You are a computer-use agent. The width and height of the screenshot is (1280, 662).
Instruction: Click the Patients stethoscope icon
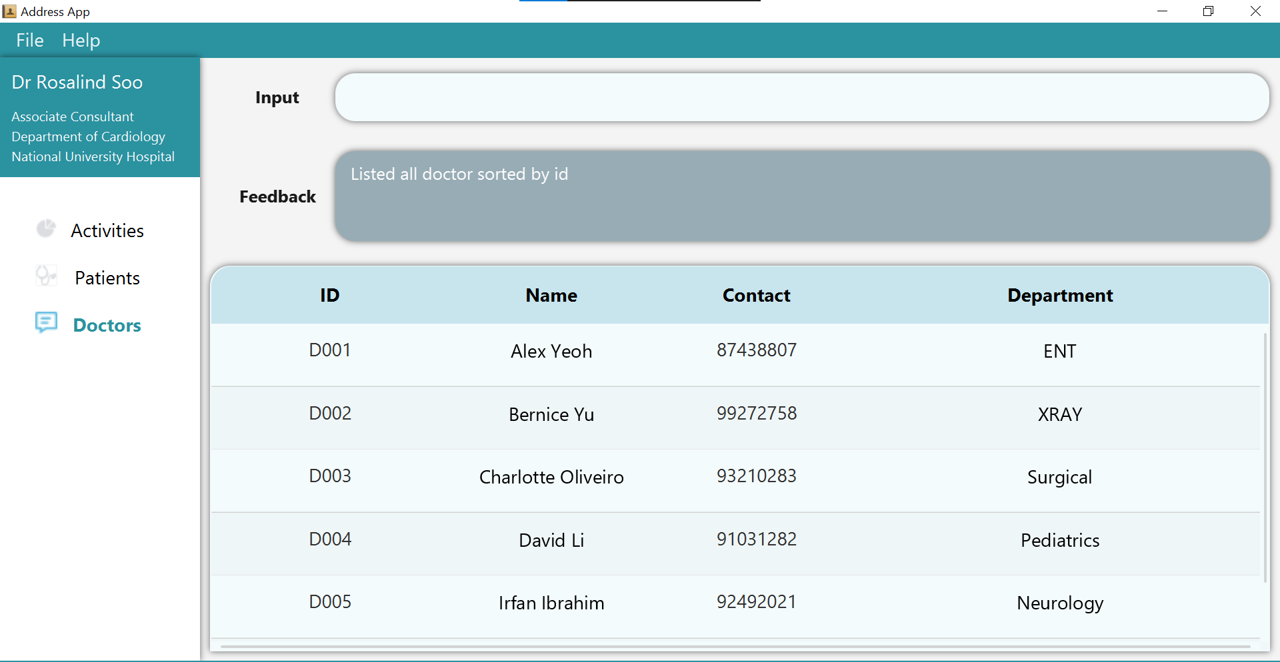(x=46, y=276)
